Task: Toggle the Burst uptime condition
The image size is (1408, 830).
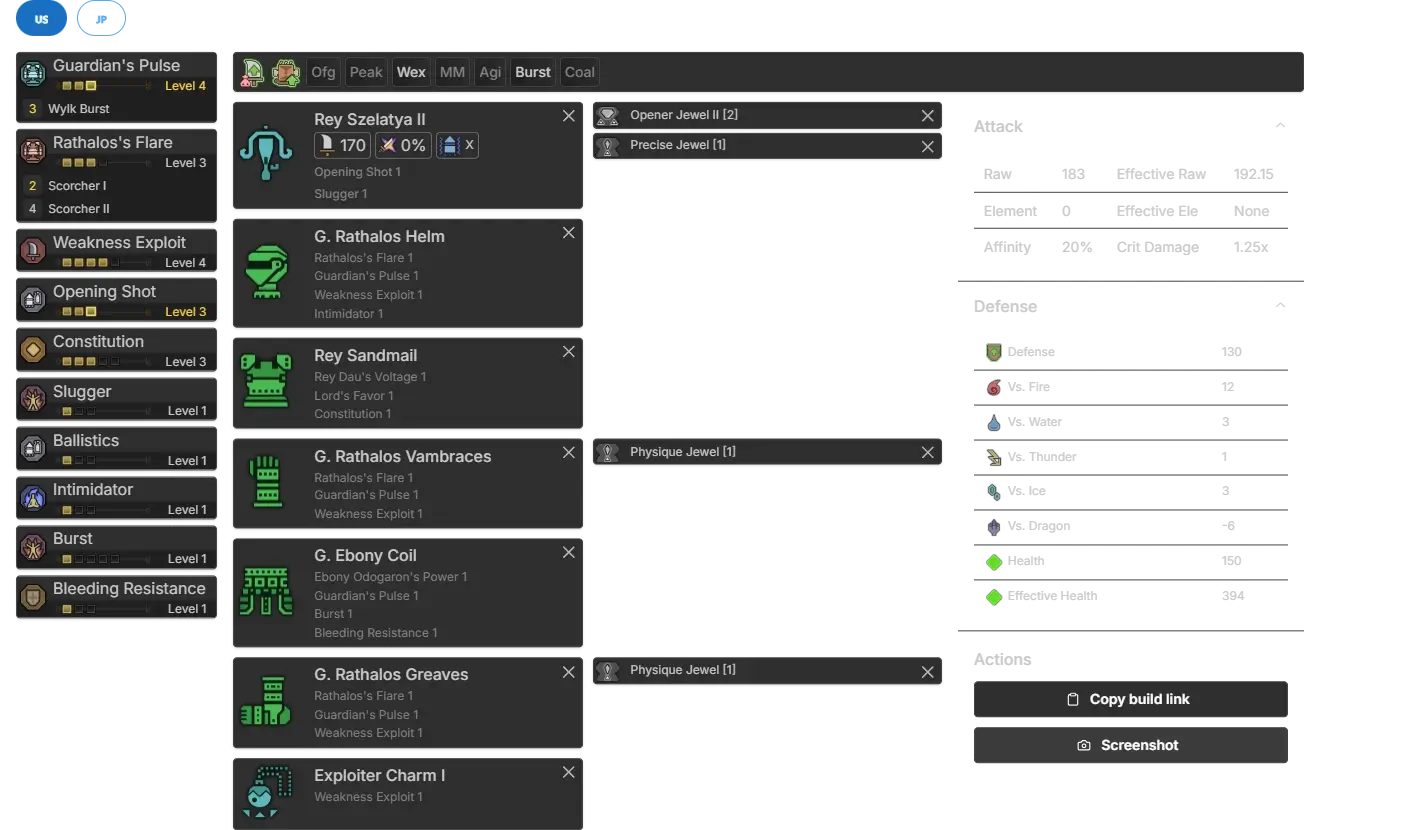Action: point(532,72)
